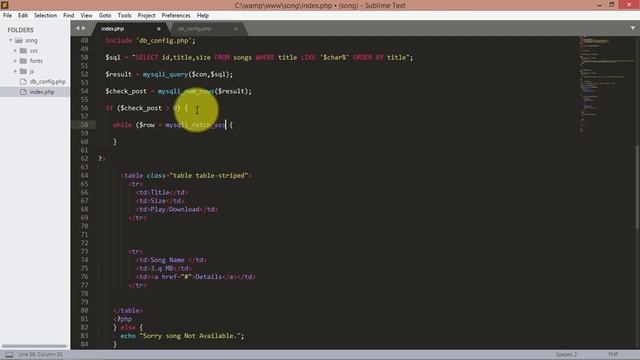Click the db_config.php file icon in sidebar
The width and height of the screenshot is (640, 360).
[23, 82]
